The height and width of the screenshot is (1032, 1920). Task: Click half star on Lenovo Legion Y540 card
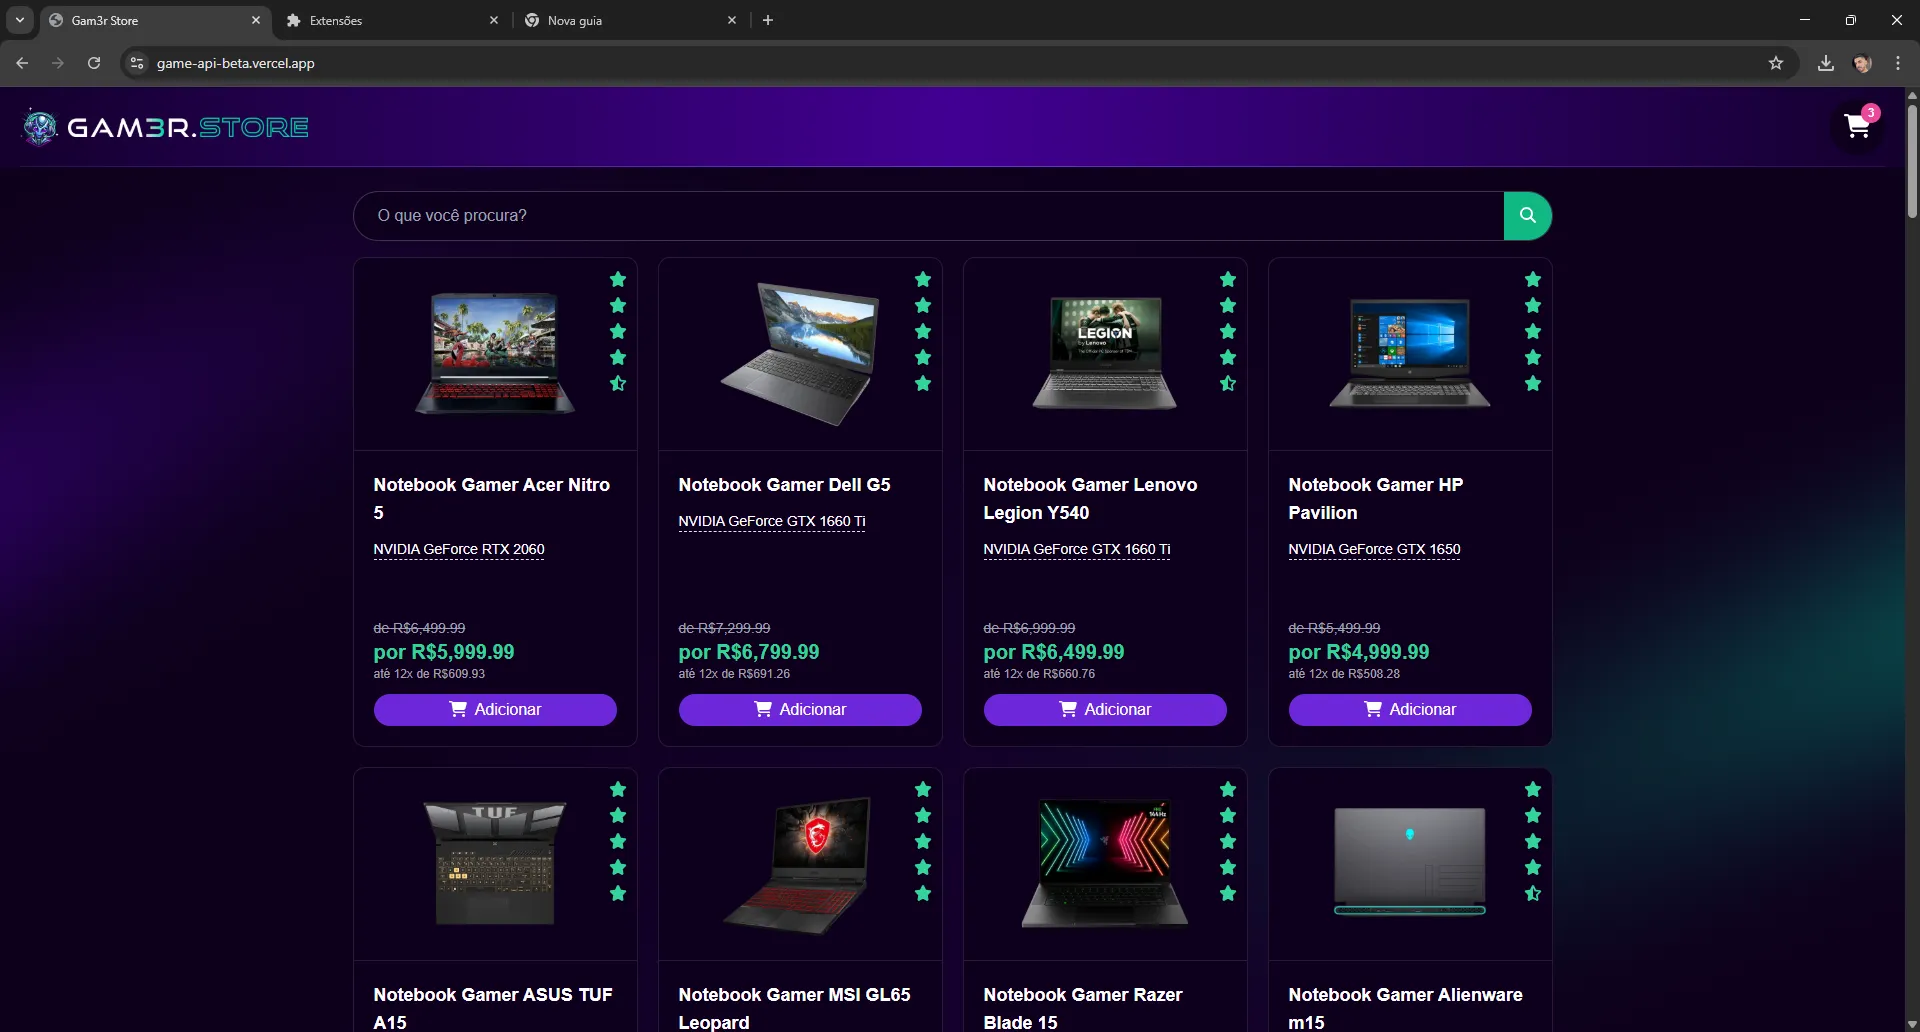click(x=1228, y=383)
